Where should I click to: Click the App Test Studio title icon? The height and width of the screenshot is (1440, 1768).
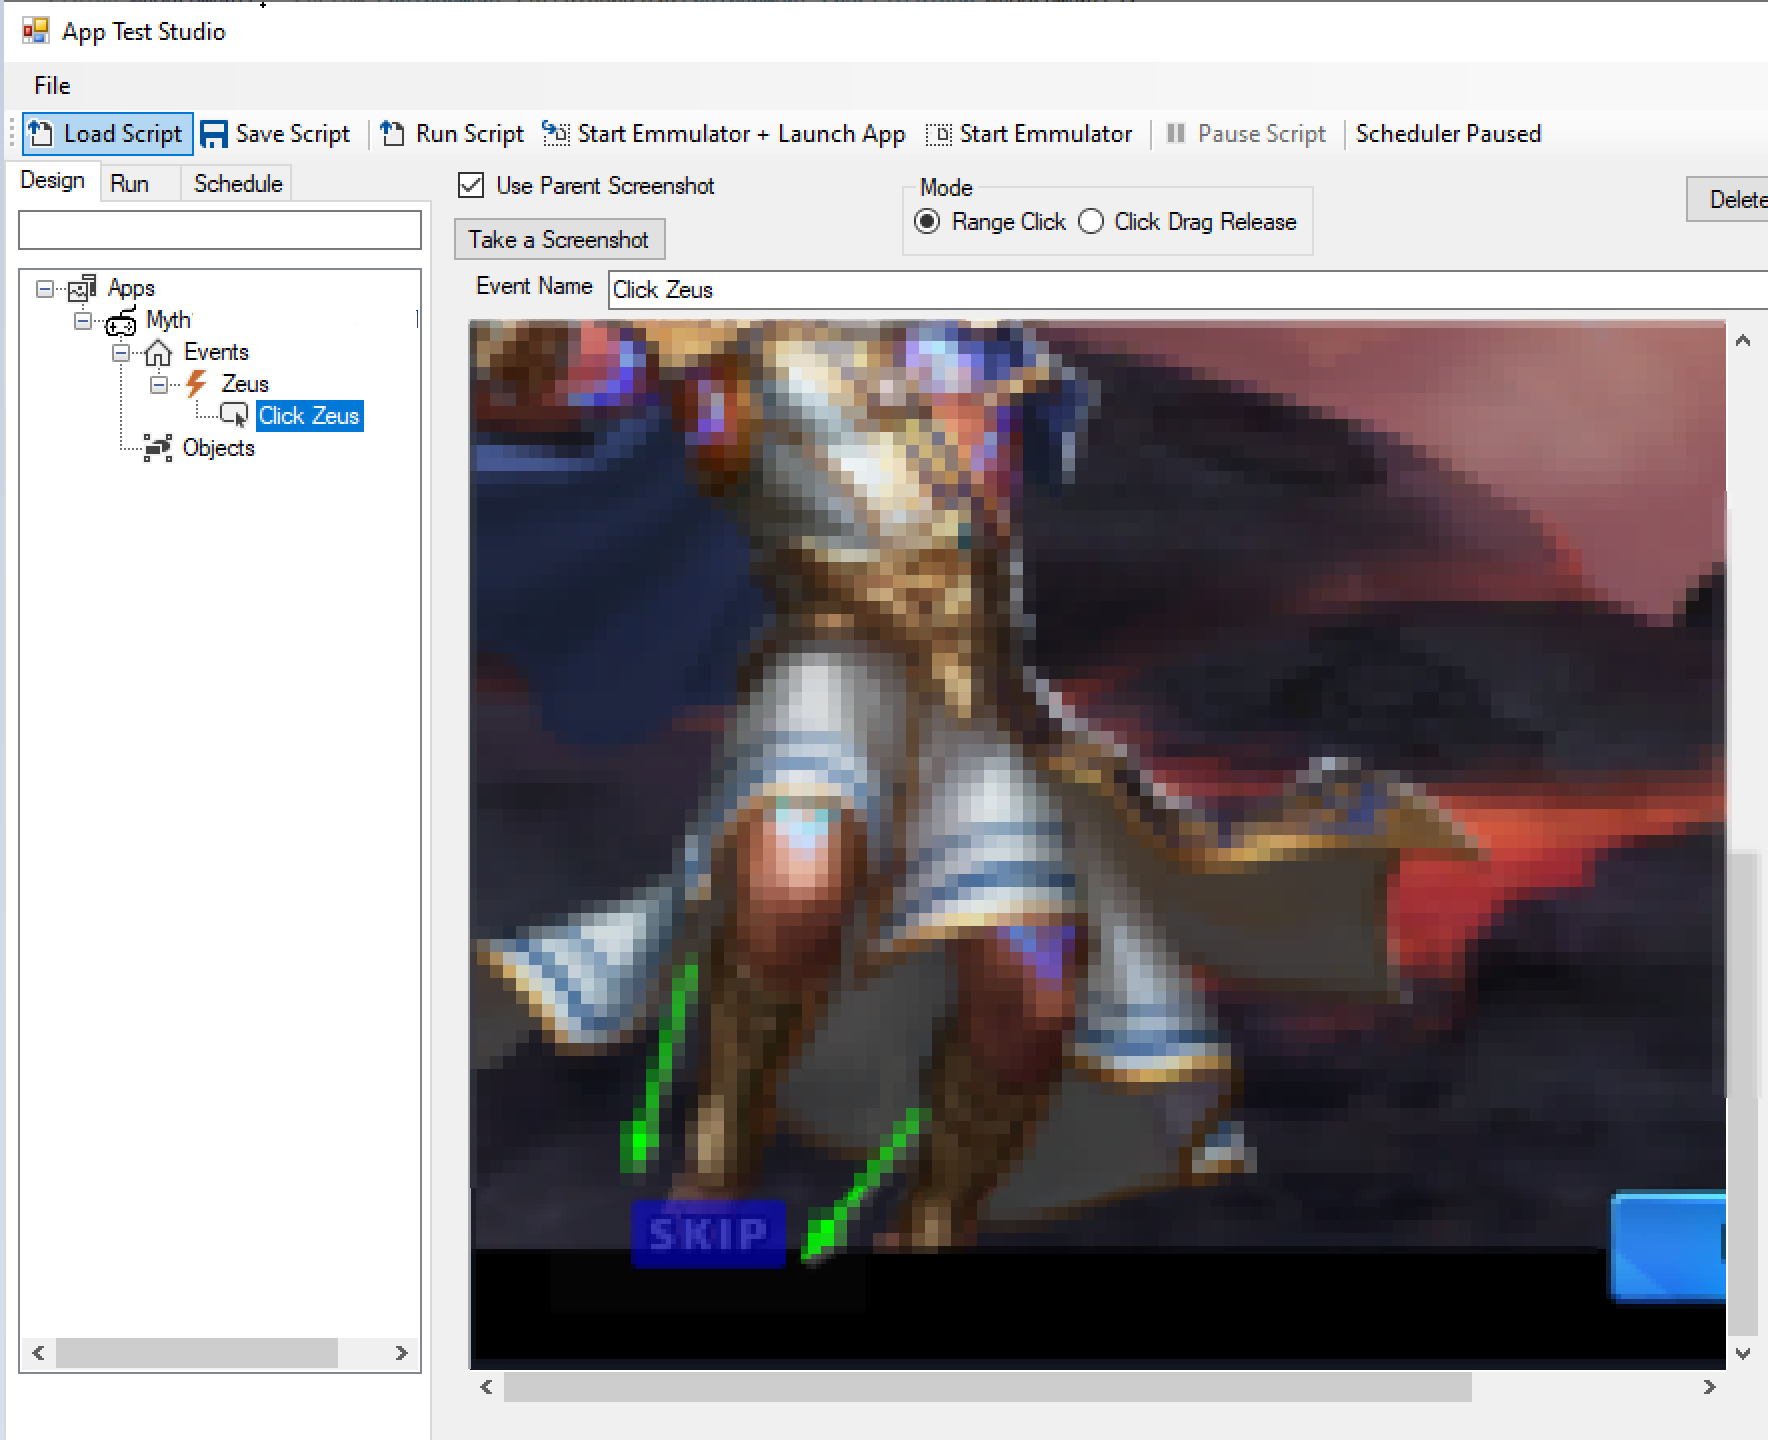35,31
